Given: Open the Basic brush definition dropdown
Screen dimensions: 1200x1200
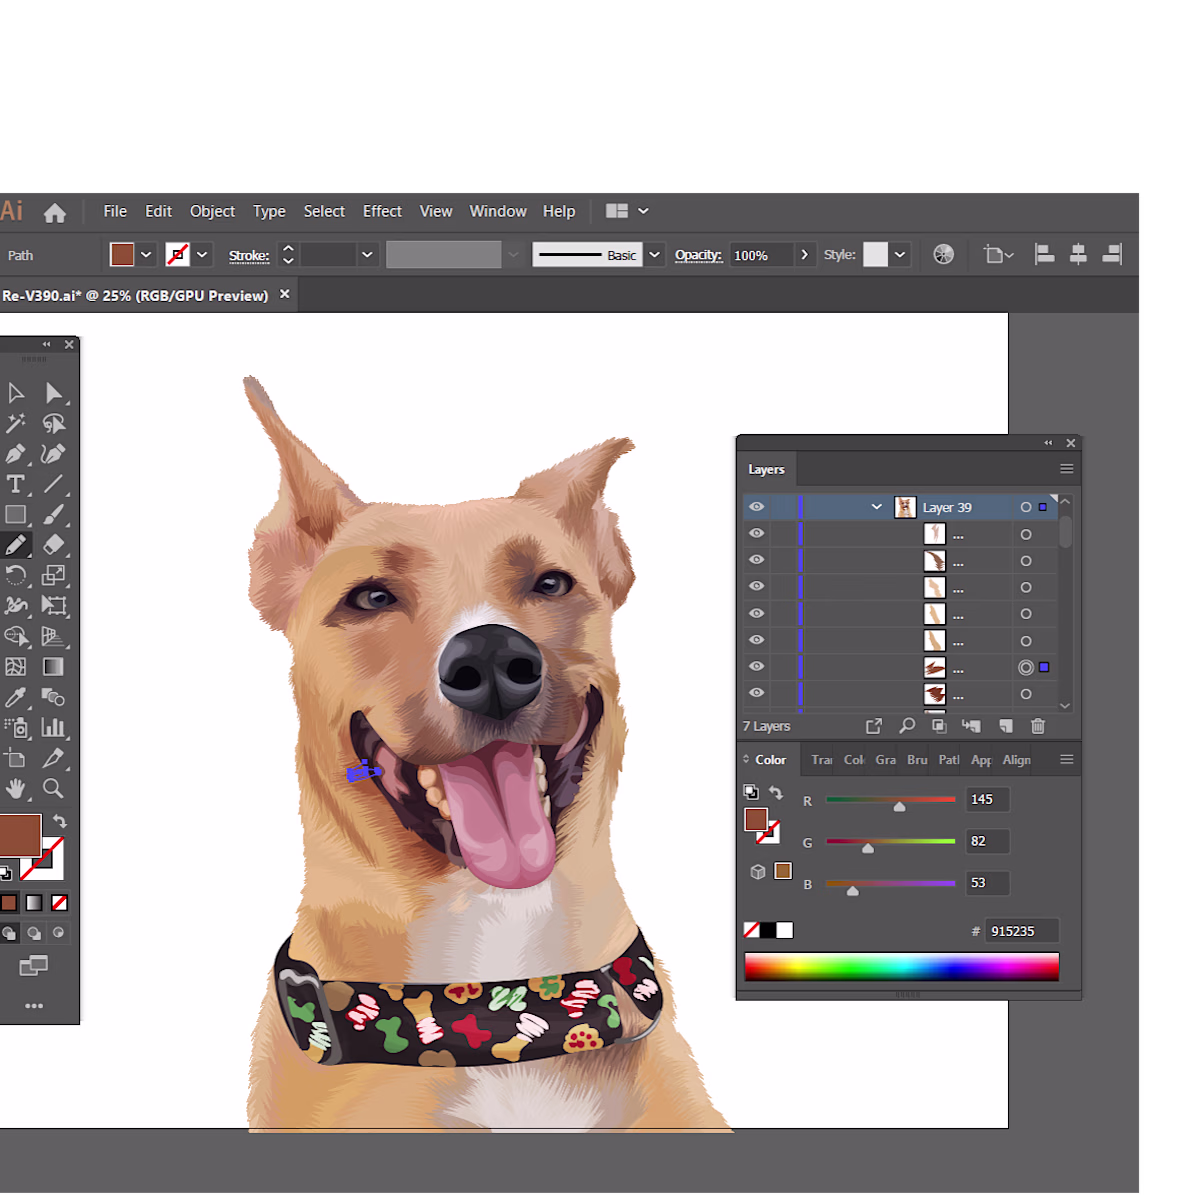Looking at the screenshot, I should [655, 255].
